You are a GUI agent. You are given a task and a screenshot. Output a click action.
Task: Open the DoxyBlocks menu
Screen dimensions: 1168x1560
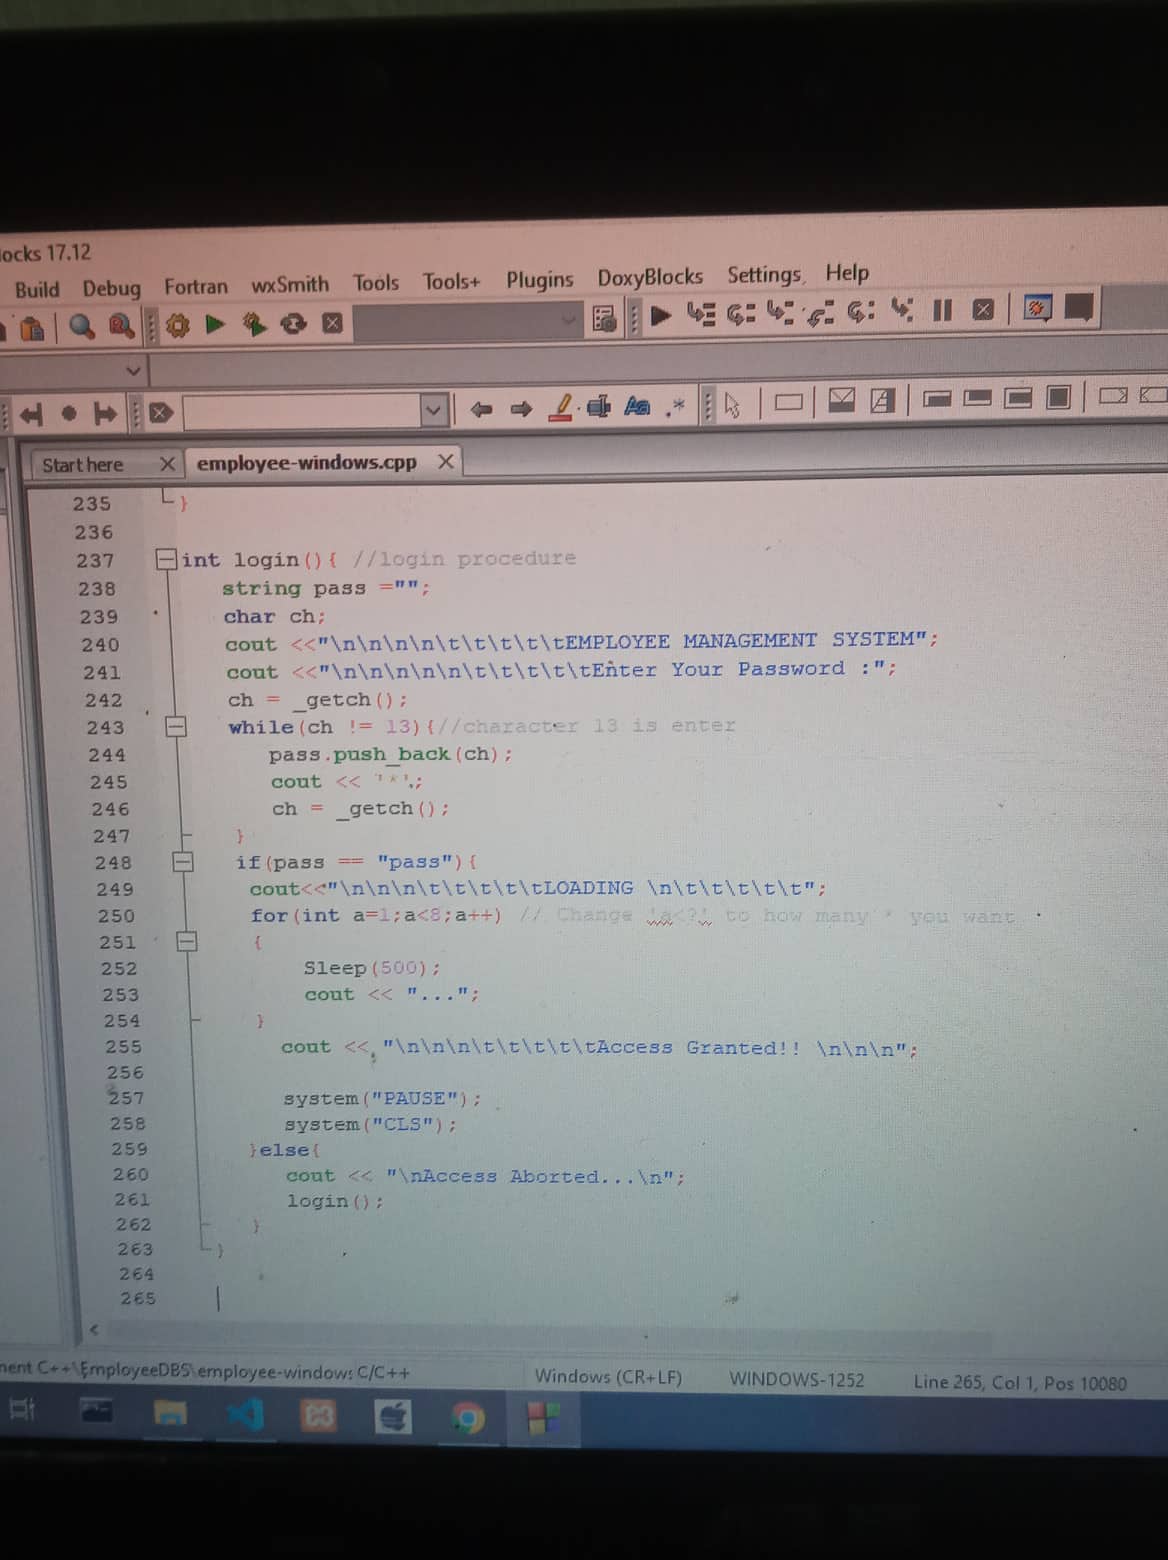pyautogui.click(x=650, y=277)
